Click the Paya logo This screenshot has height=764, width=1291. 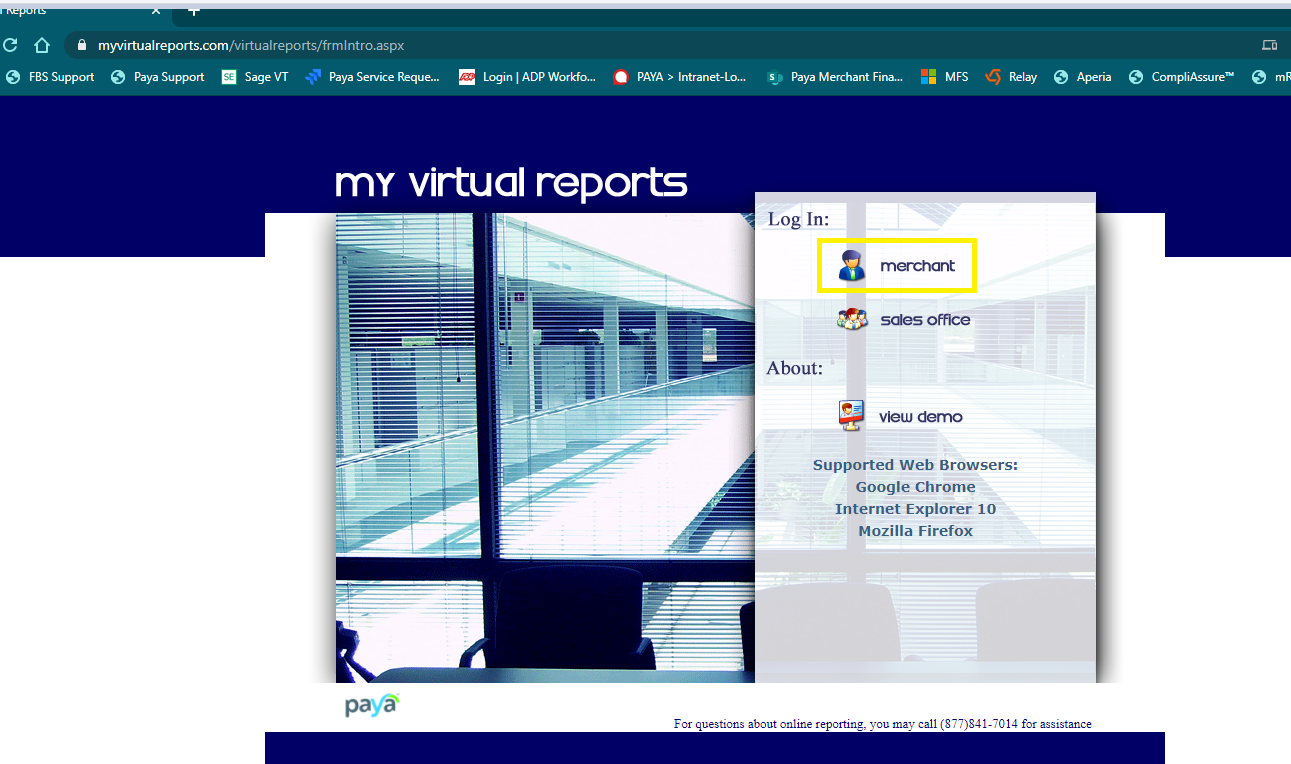point(372,705)
